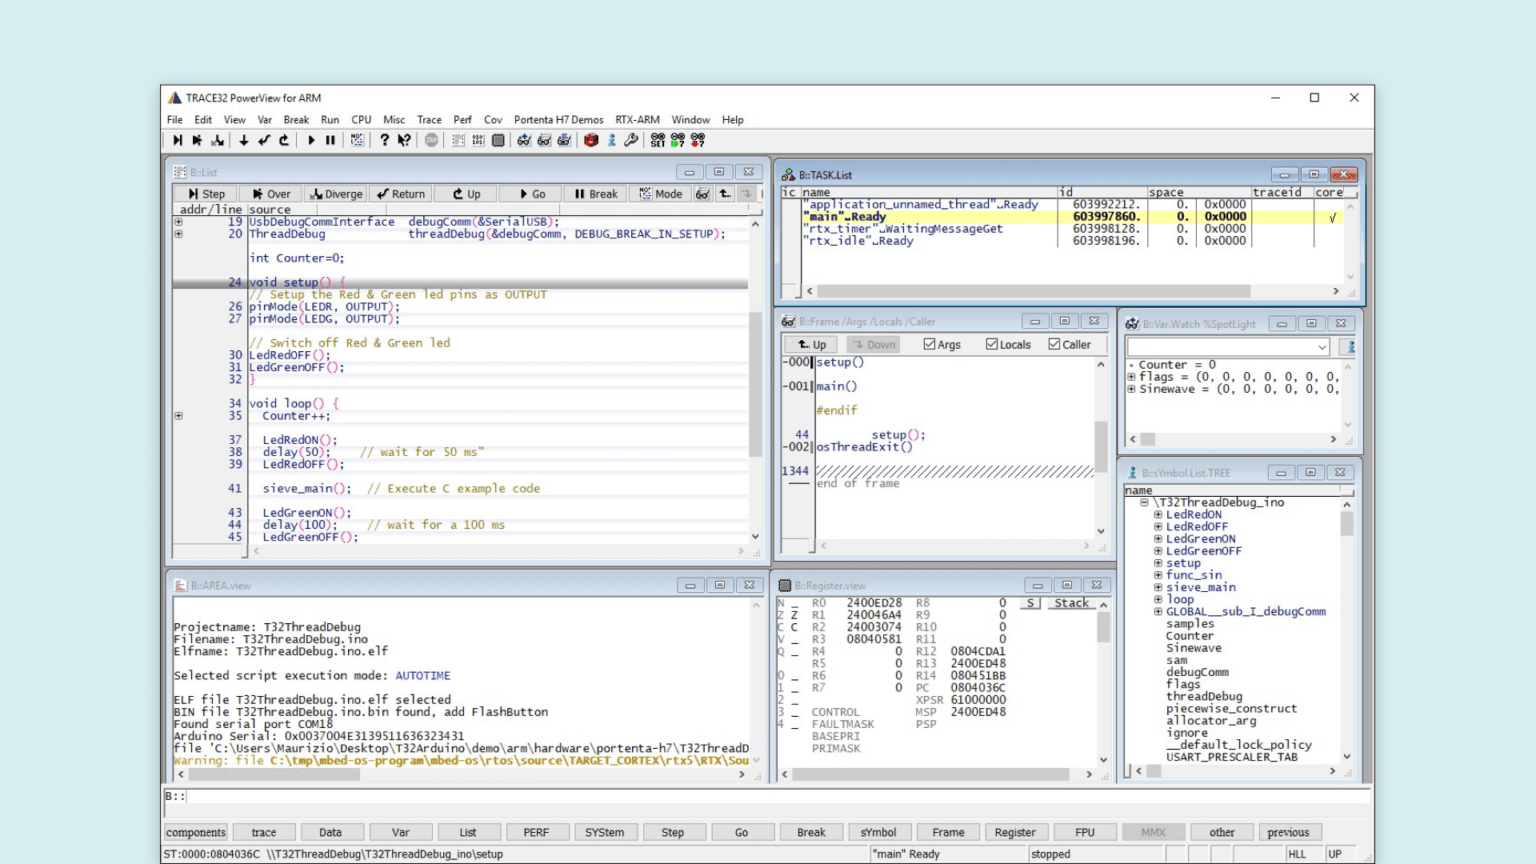Click the Diverge button in List window

pyautogui.click(x=336, y=194)
